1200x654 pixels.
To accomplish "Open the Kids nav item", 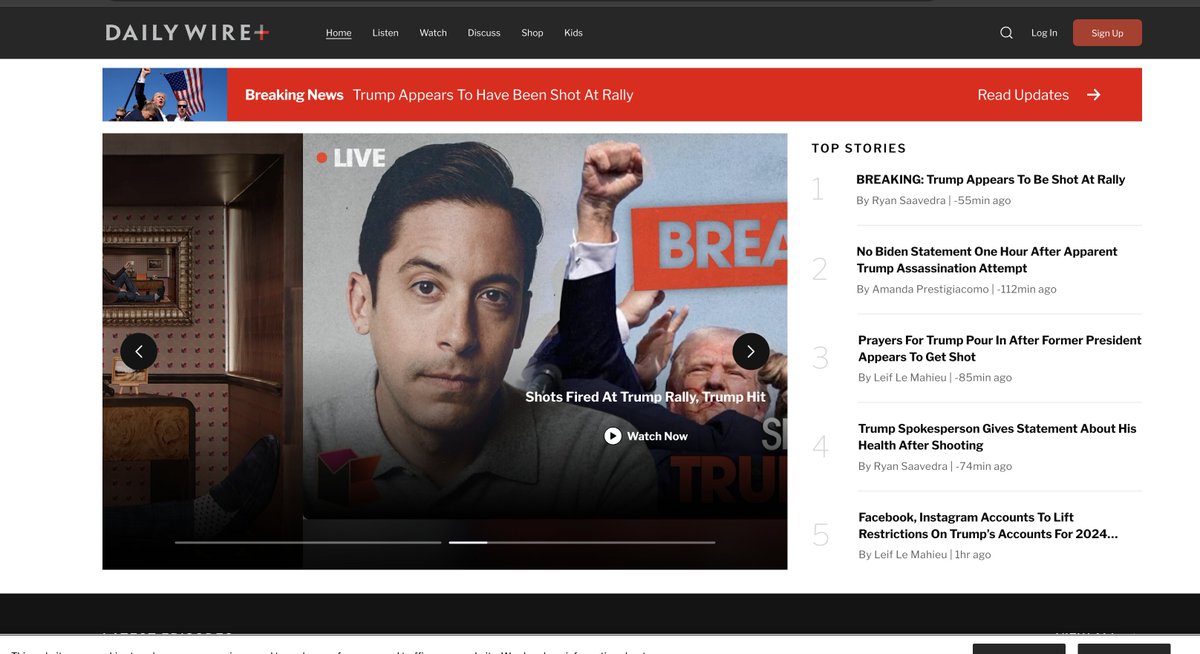I will (x=573, y=33).
